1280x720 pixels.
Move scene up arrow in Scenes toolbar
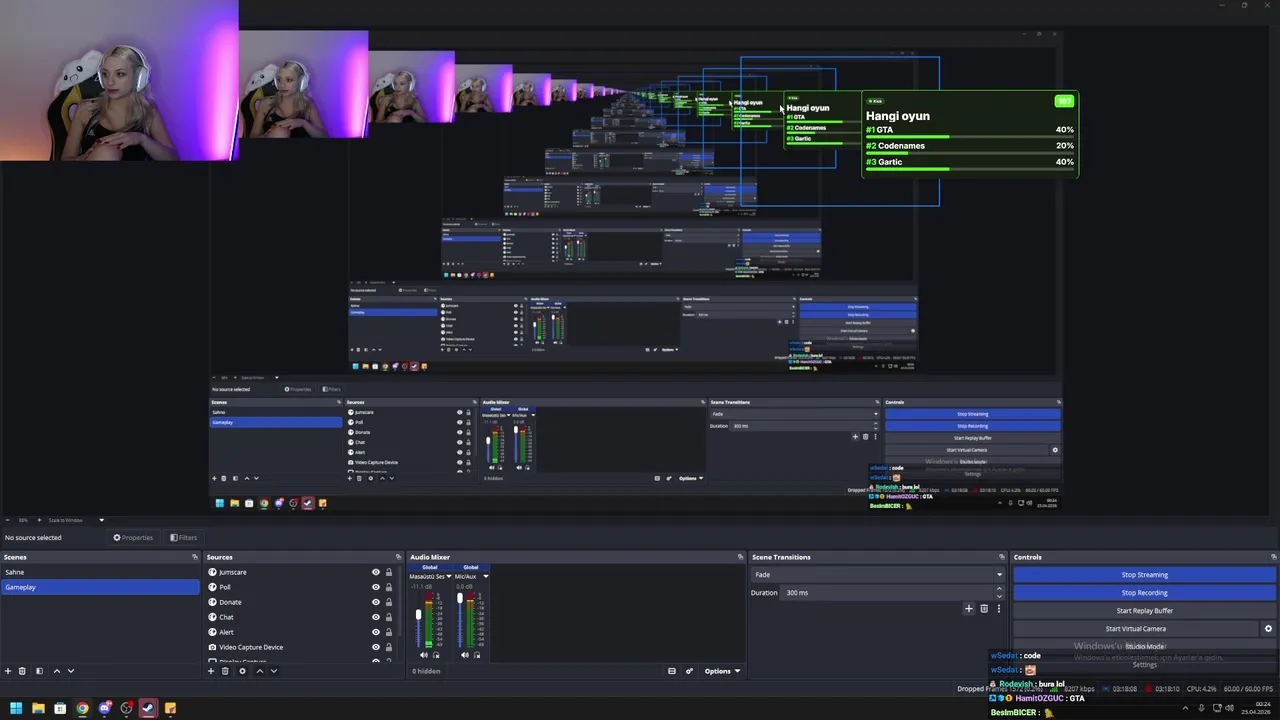point(56,671)
